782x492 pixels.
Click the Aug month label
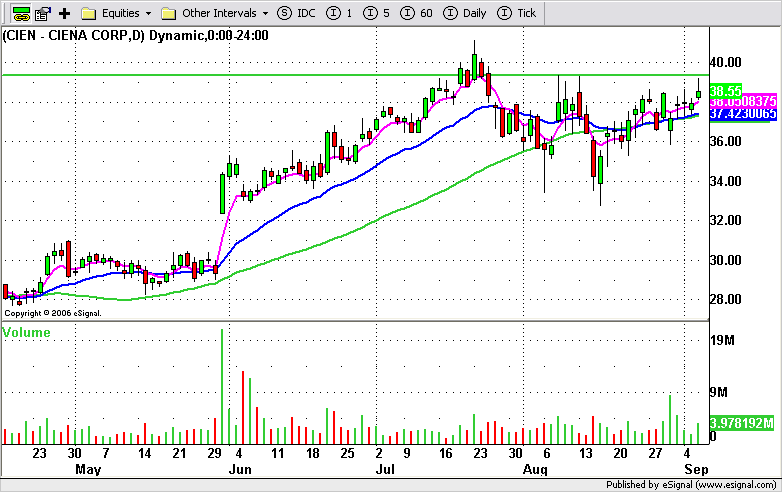(535, 470)
